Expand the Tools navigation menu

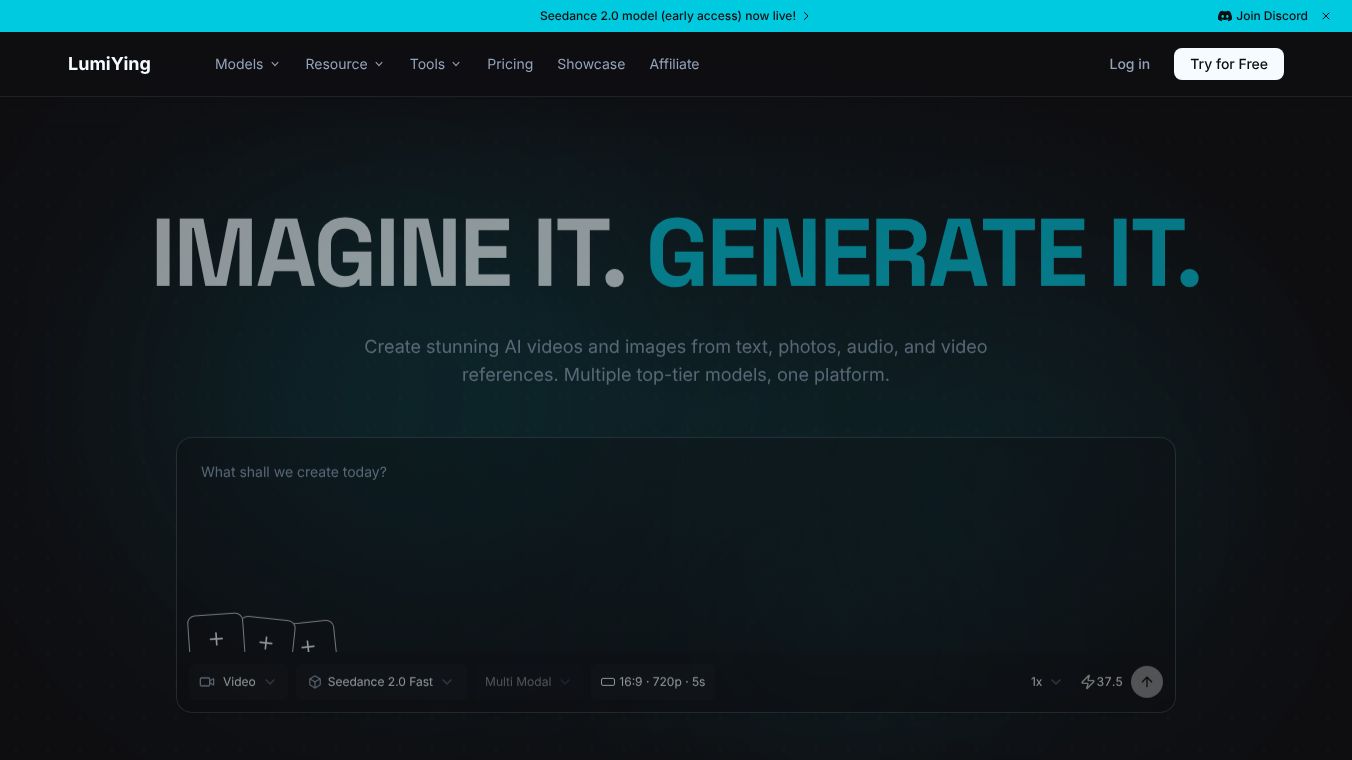point(435,64)
